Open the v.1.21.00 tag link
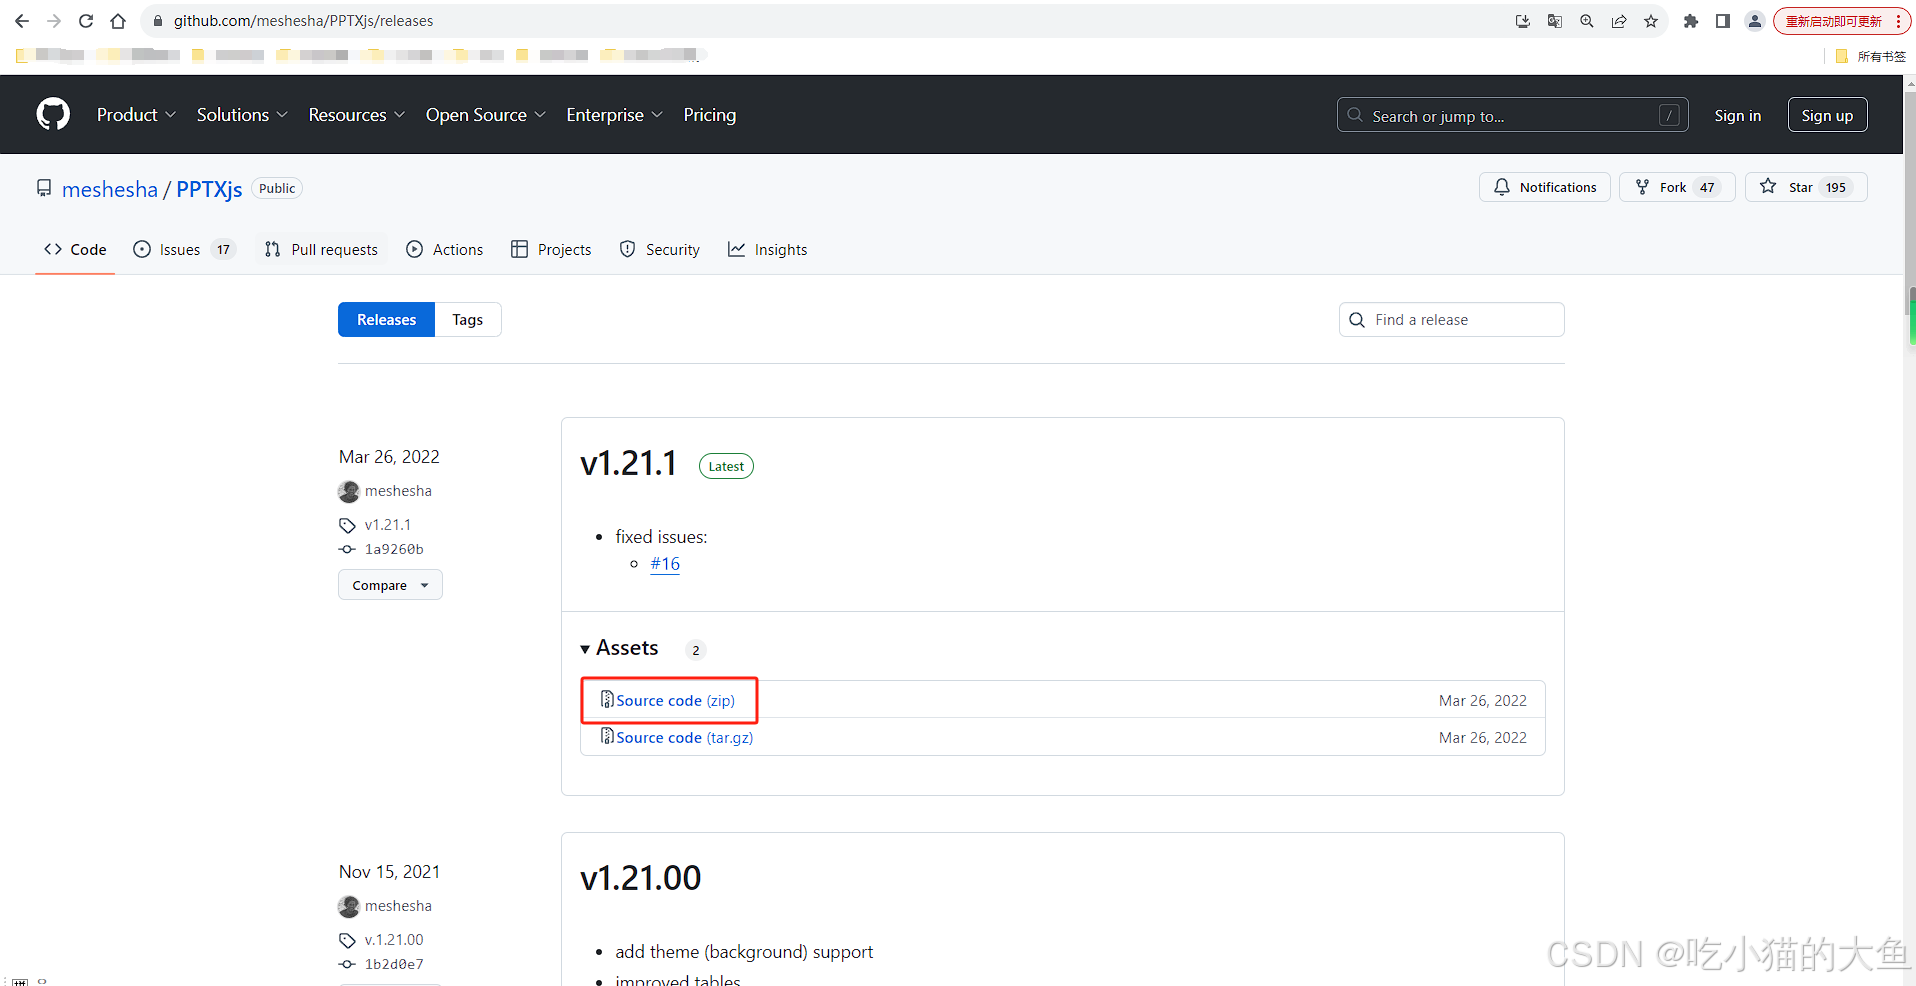This screenshot has height=986, width=1916. click(x=394, y=940)
